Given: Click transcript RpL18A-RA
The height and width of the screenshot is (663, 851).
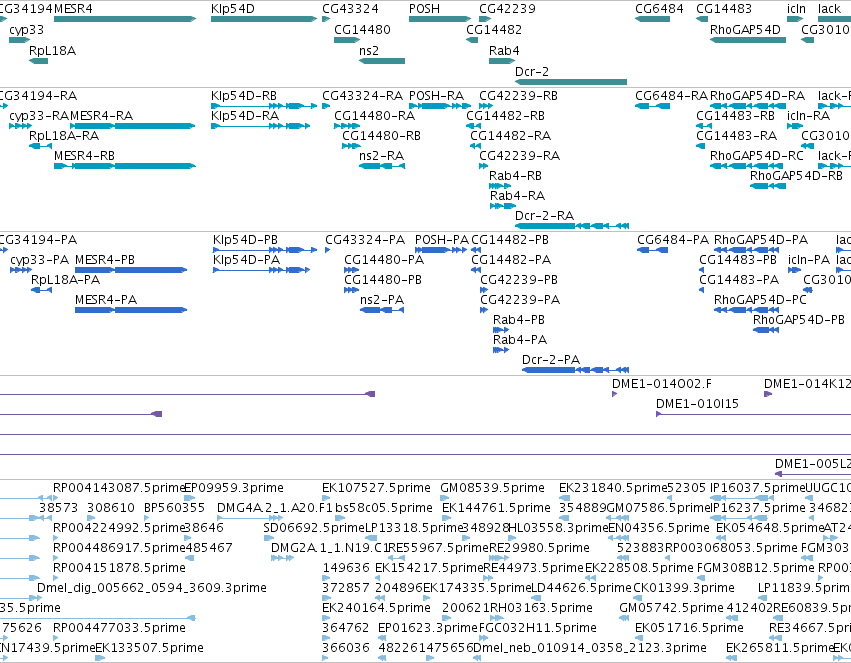Looking at the screenshot, I should point(64,136).
